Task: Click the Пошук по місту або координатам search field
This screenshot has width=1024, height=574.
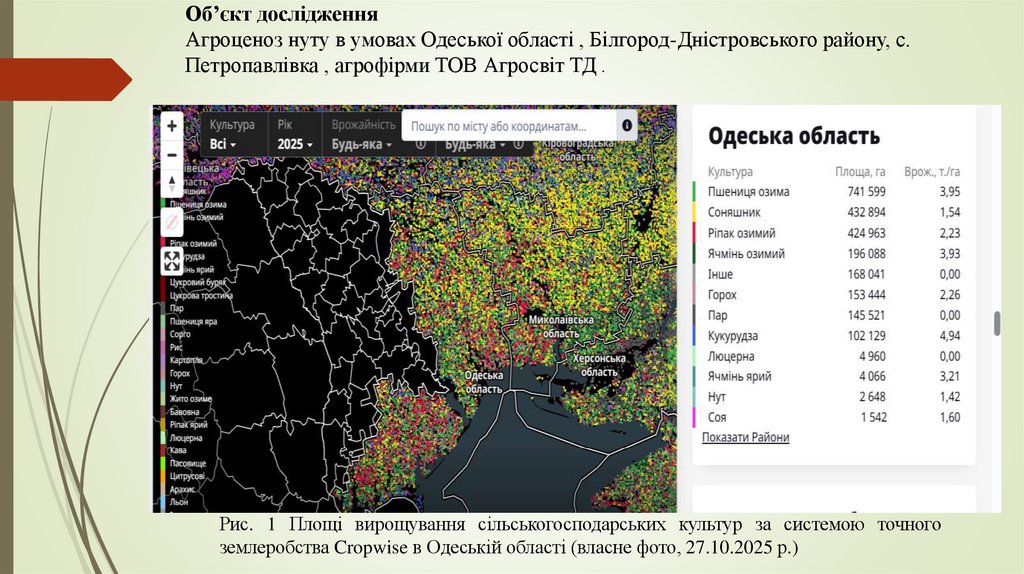Action: point(509,126)
